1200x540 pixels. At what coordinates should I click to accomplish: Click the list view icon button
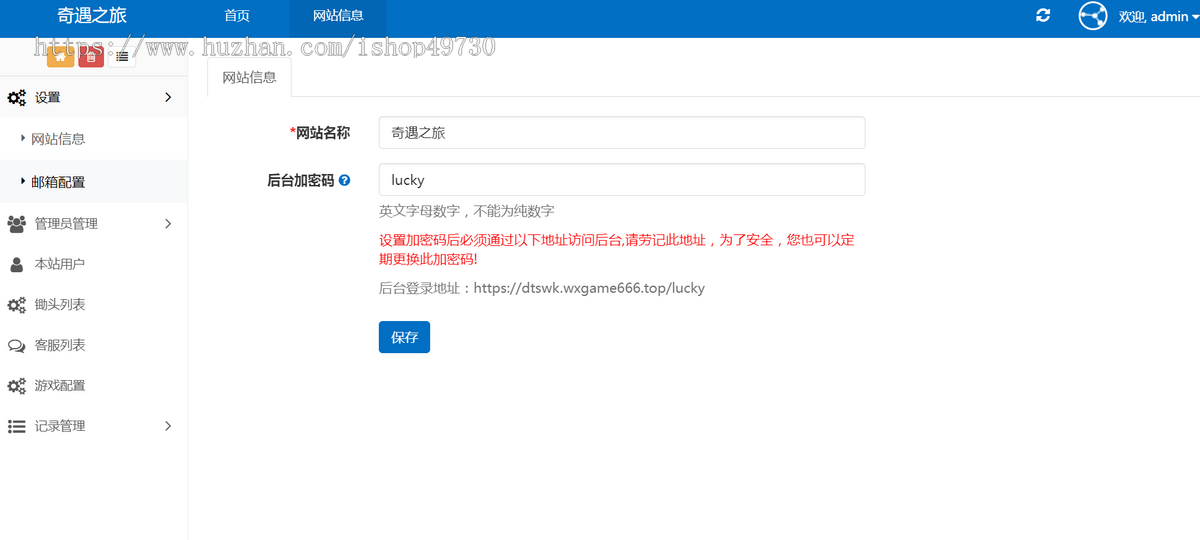pos(121,57)
